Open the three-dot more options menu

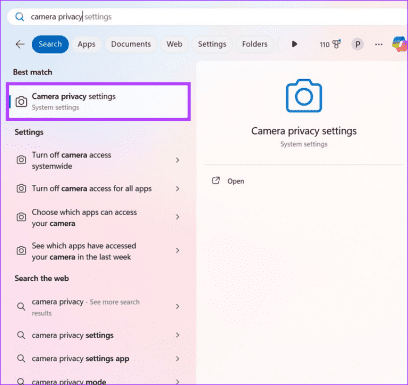click(379, 44)
